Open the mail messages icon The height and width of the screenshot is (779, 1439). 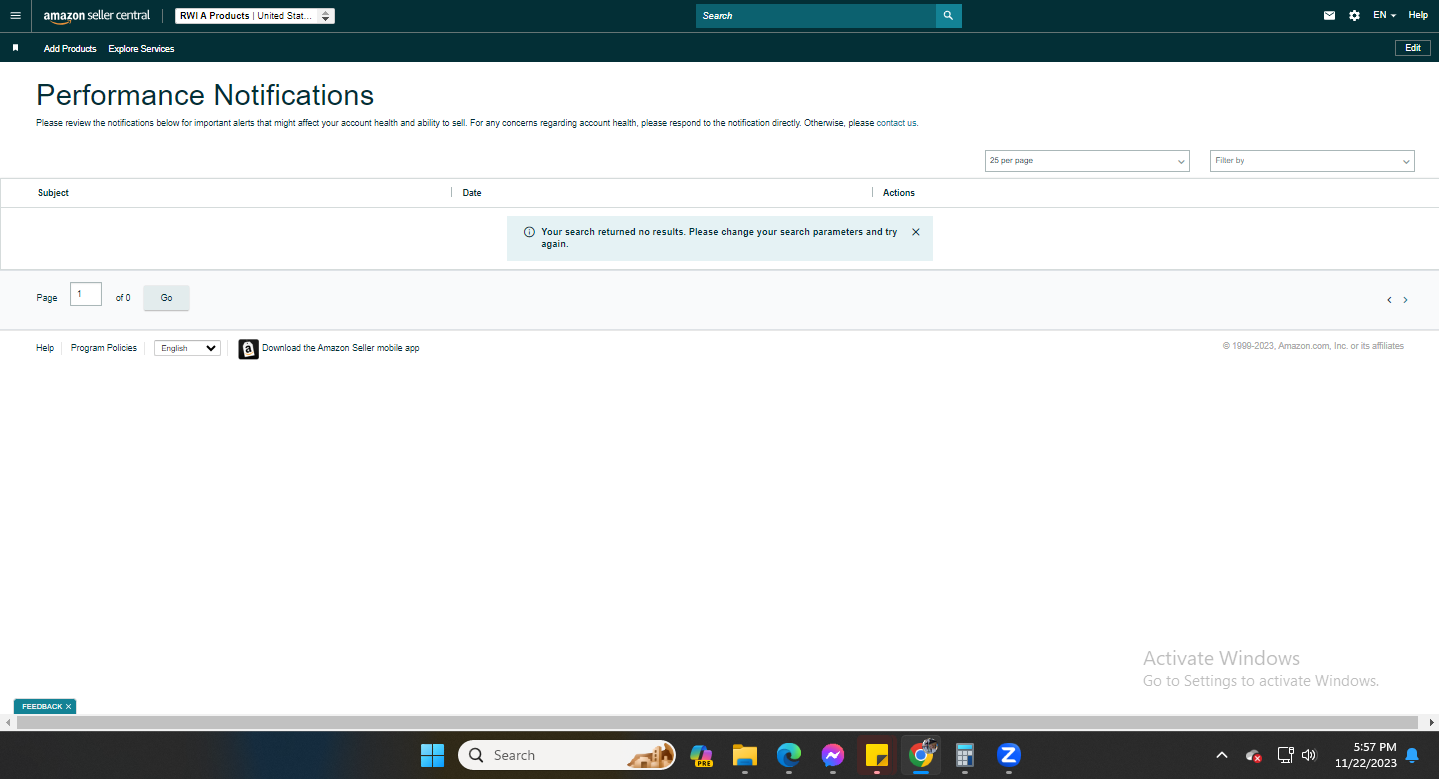tap(1329, 16)
